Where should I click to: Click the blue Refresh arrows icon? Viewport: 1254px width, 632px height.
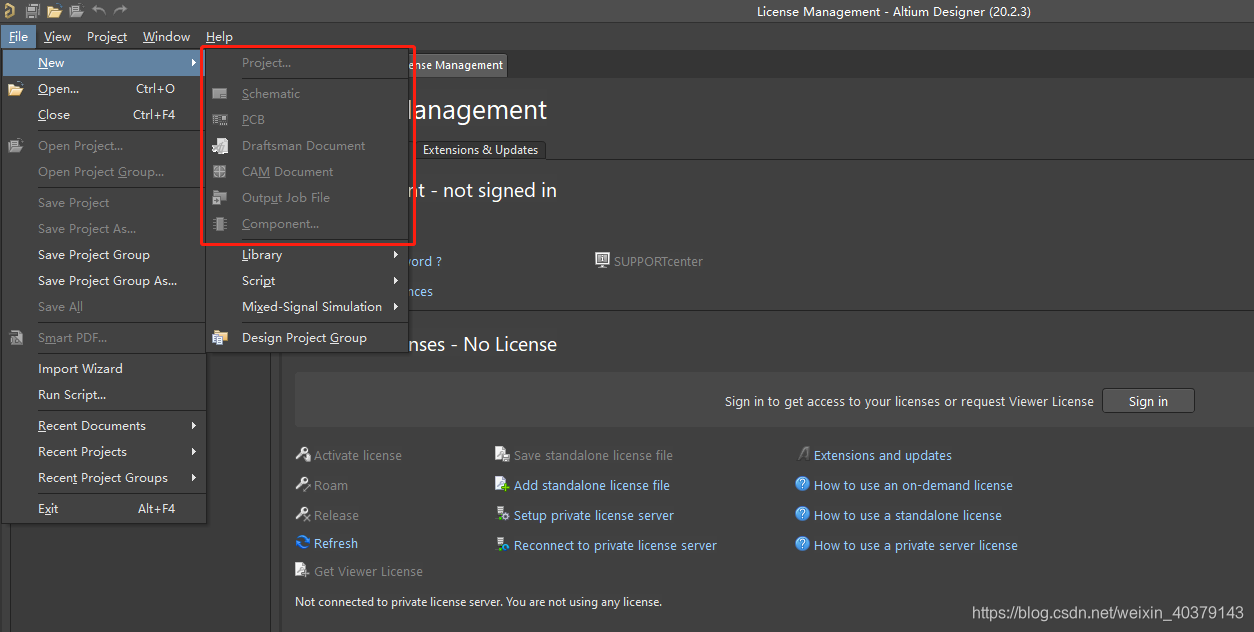pyautogui.click(x=303, y=543)
